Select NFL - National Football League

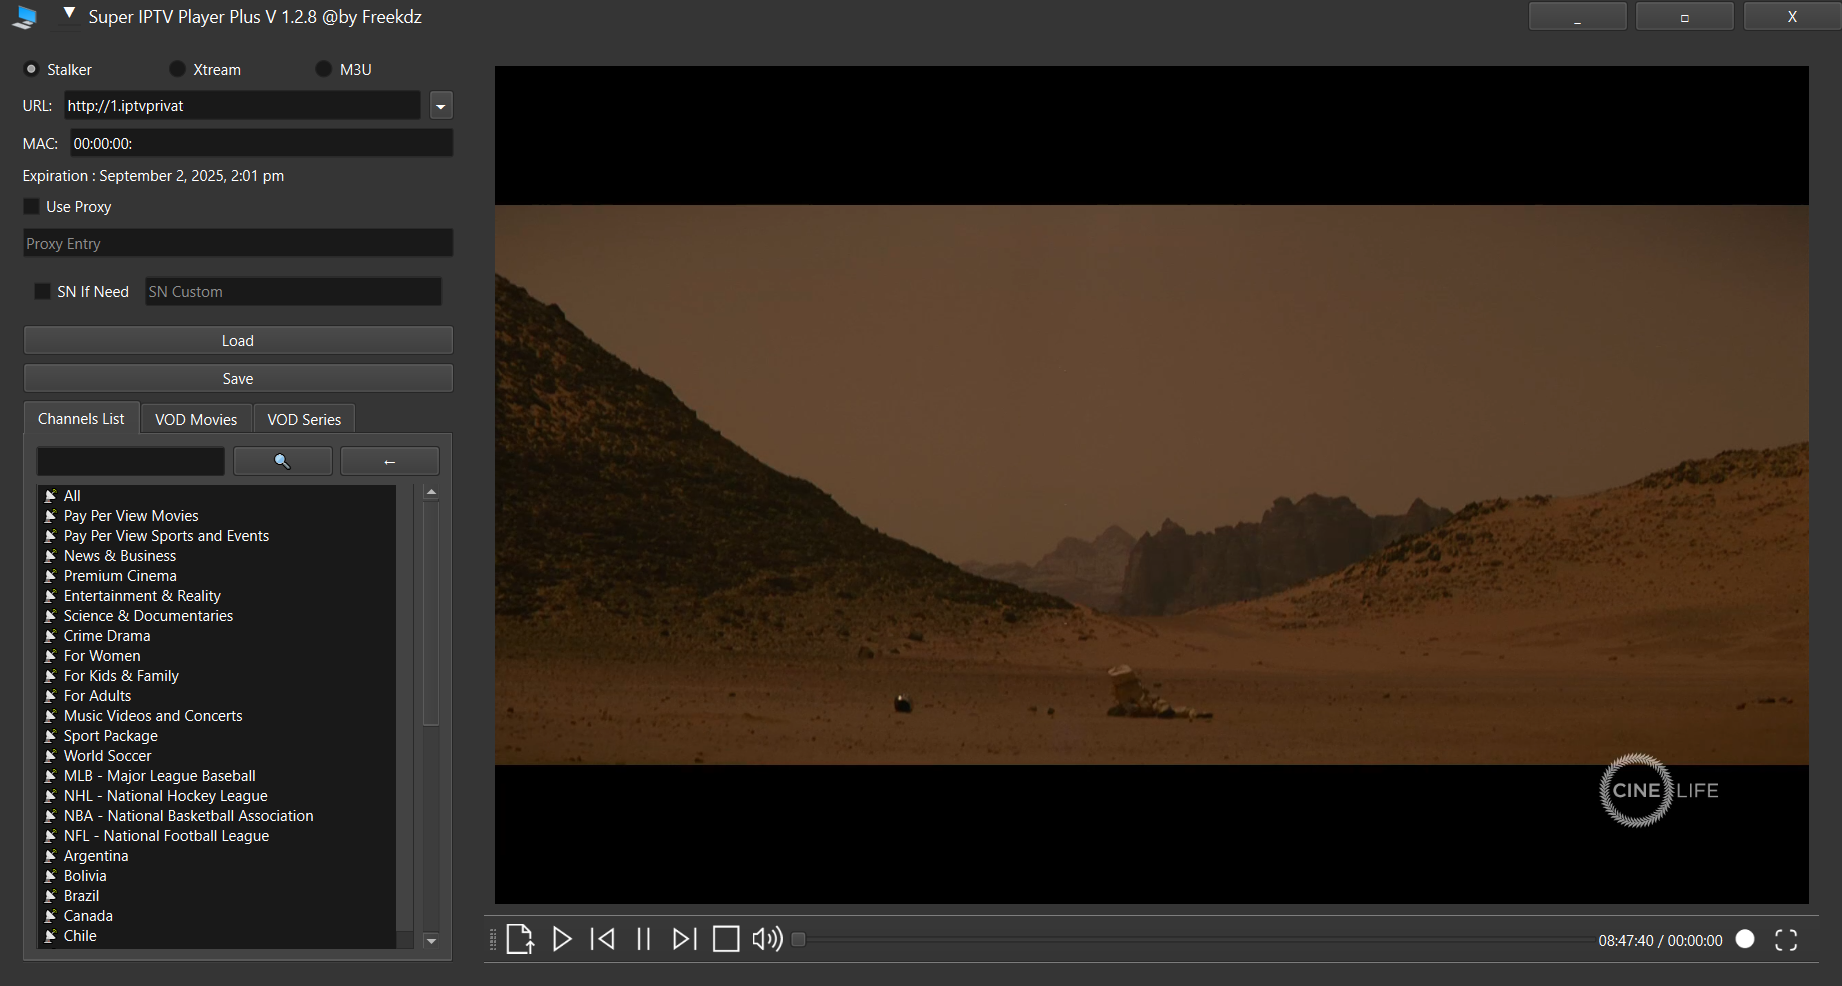(x=217, y=836)
